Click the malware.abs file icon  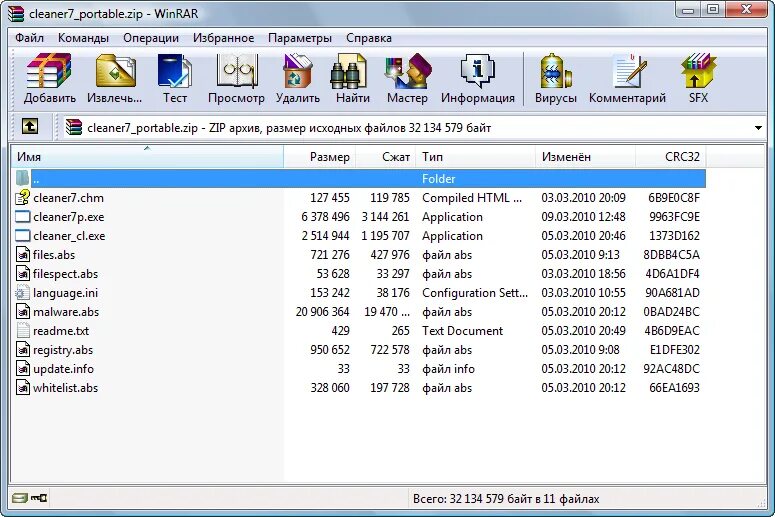pyautogui.click(x=23, y=311)
